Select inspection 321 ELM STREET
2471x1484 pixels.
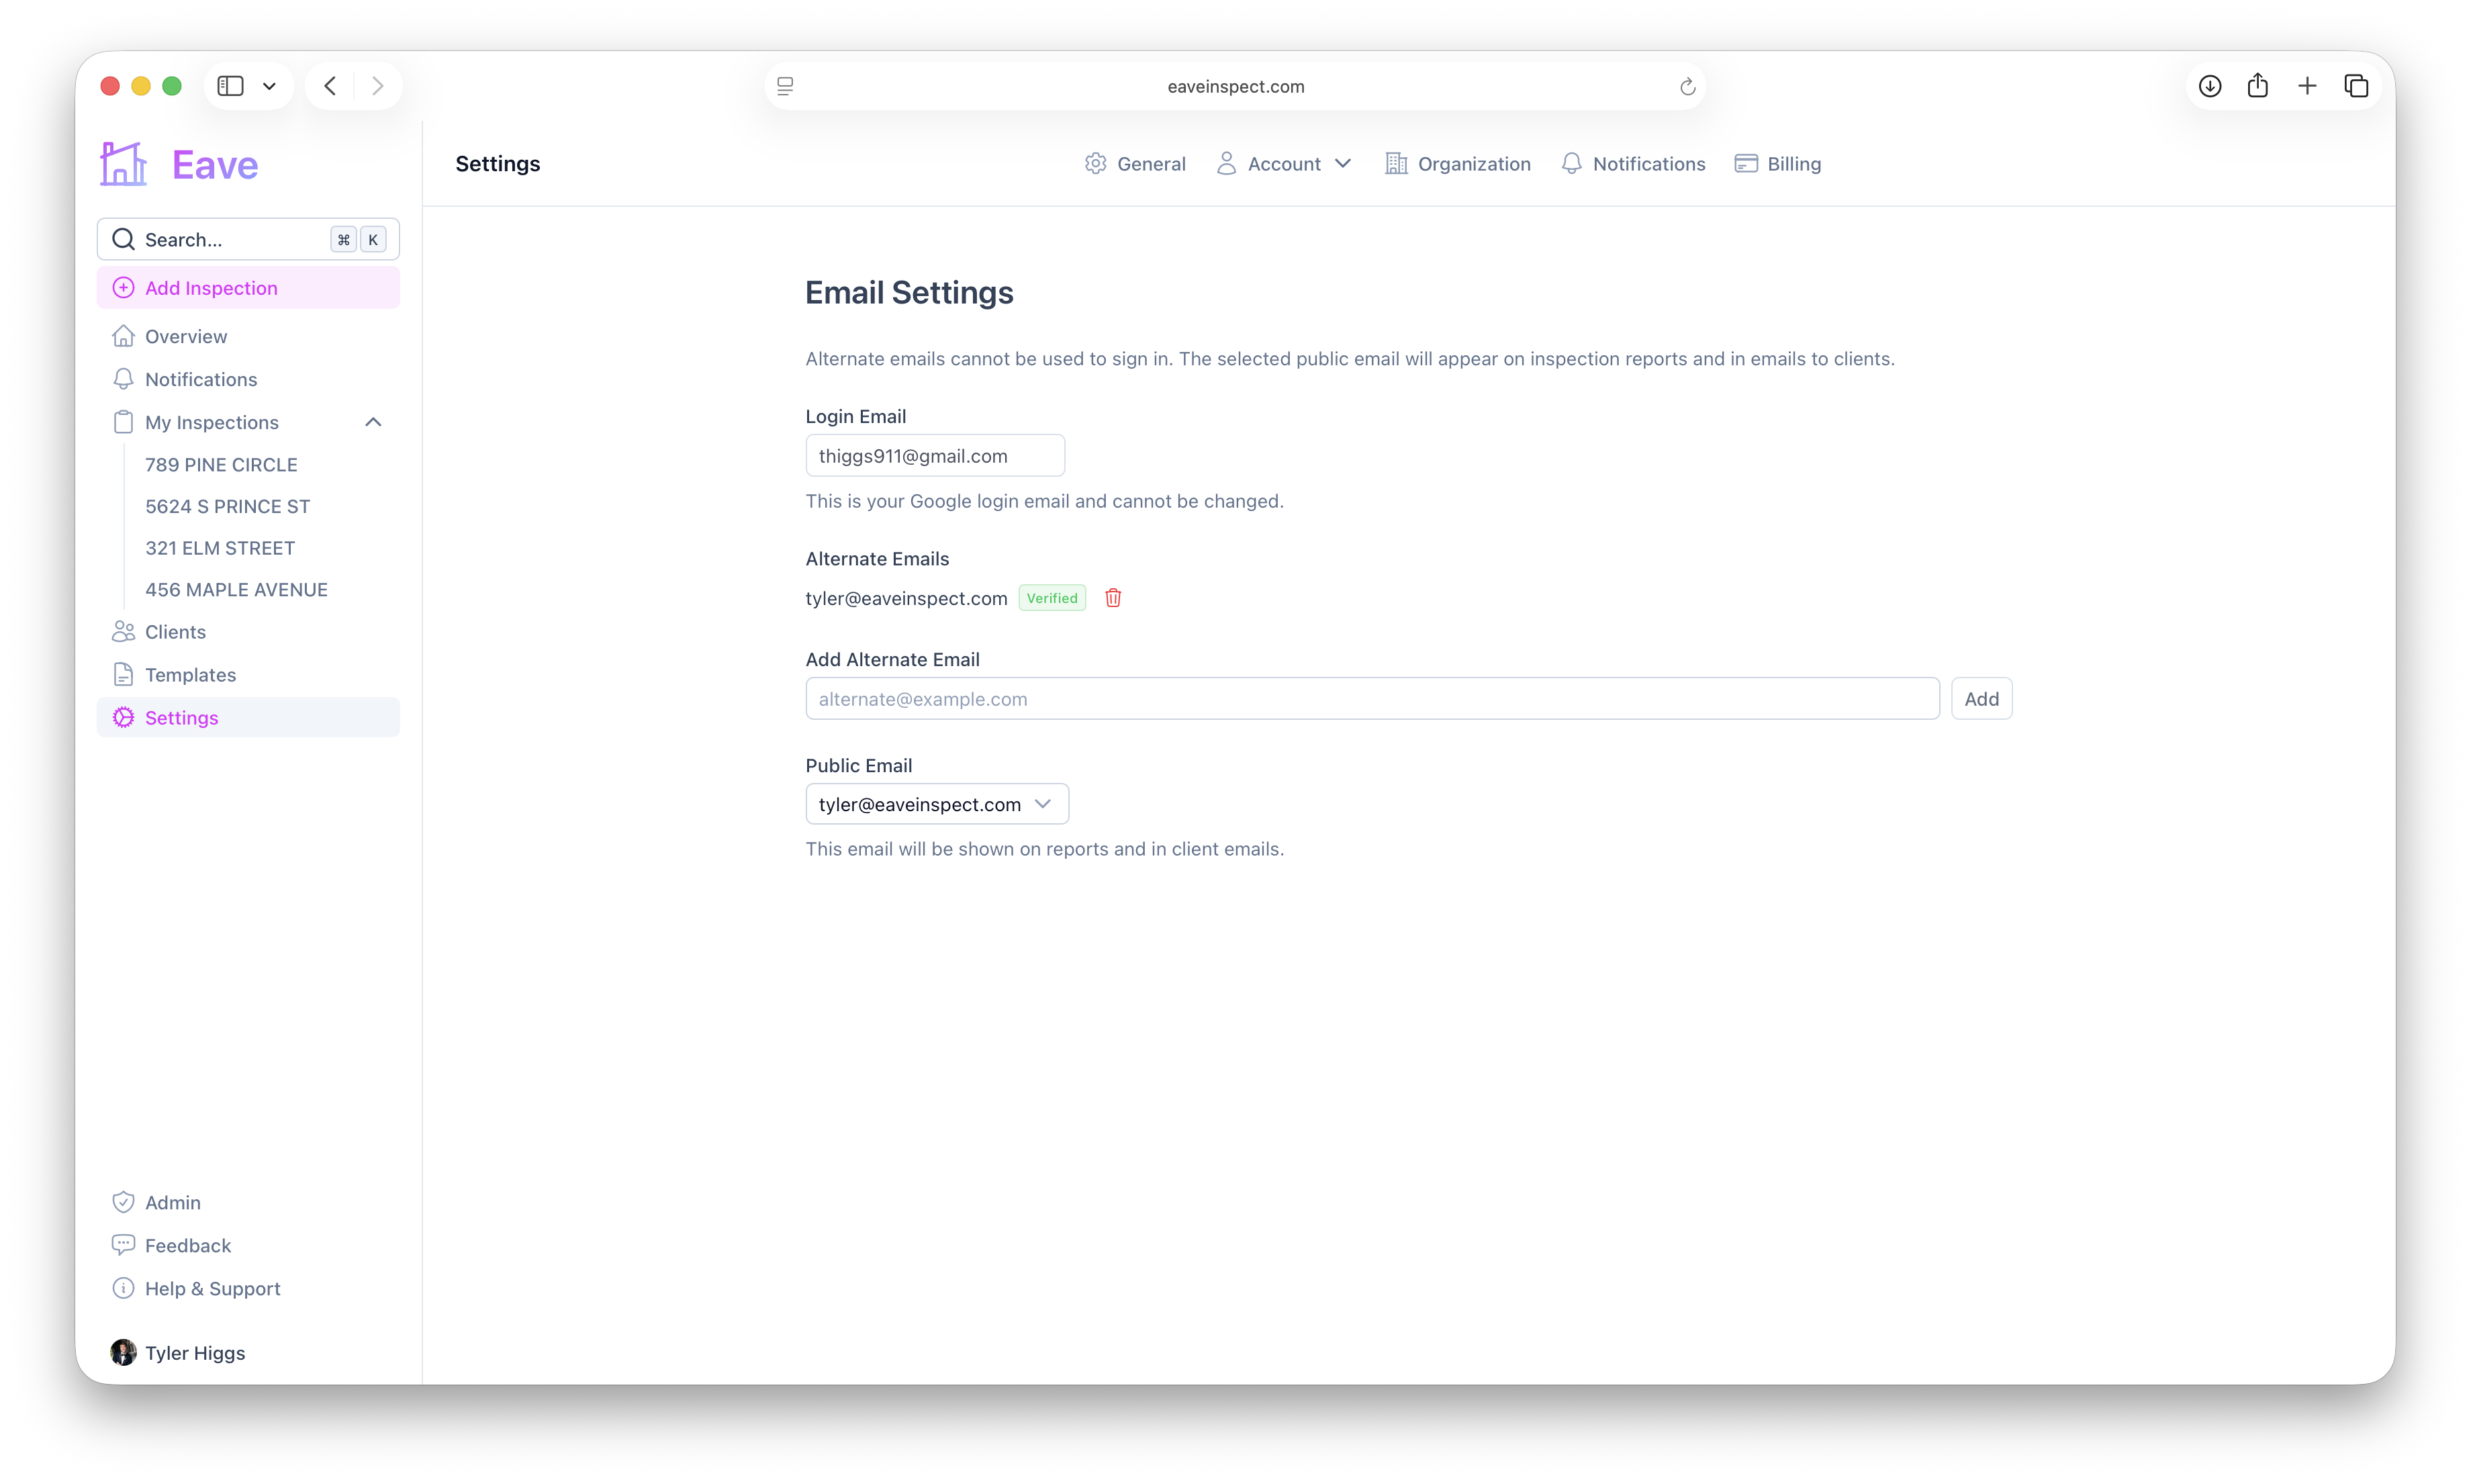tap(220, 548)
